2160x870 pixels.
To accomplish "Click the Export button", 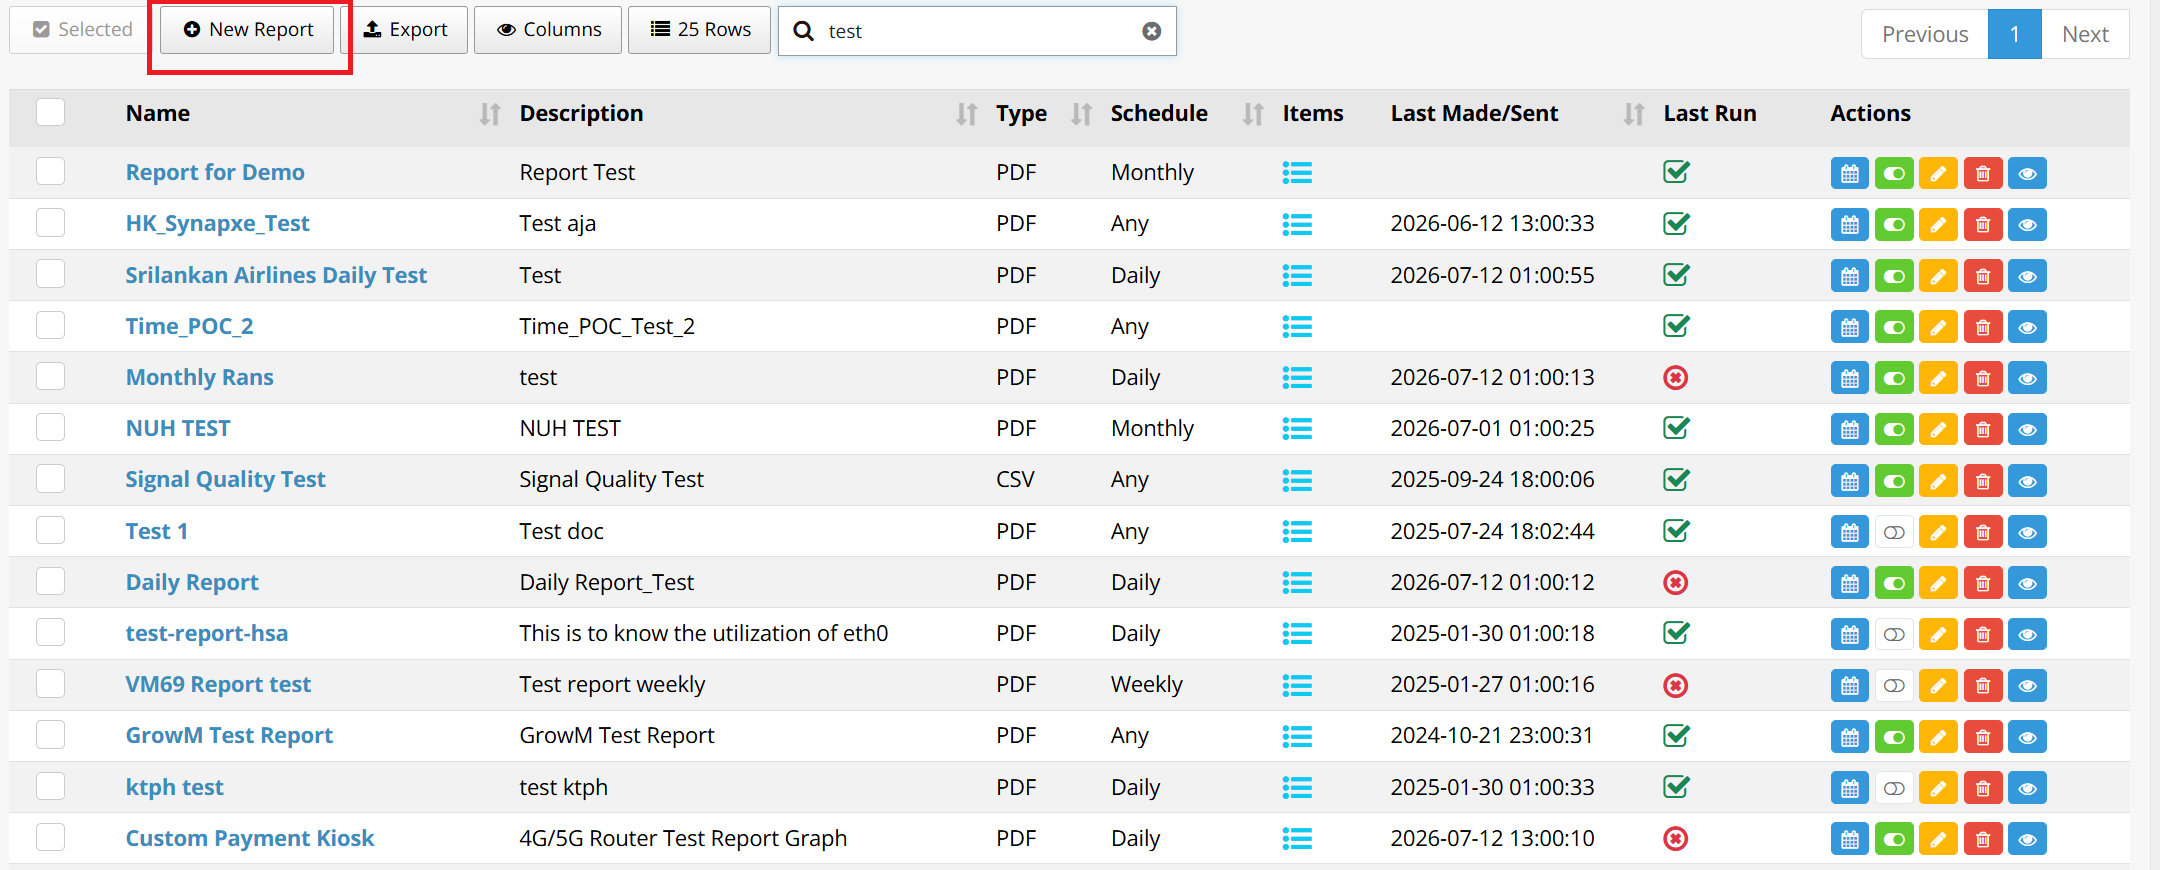I will point(404,30).
